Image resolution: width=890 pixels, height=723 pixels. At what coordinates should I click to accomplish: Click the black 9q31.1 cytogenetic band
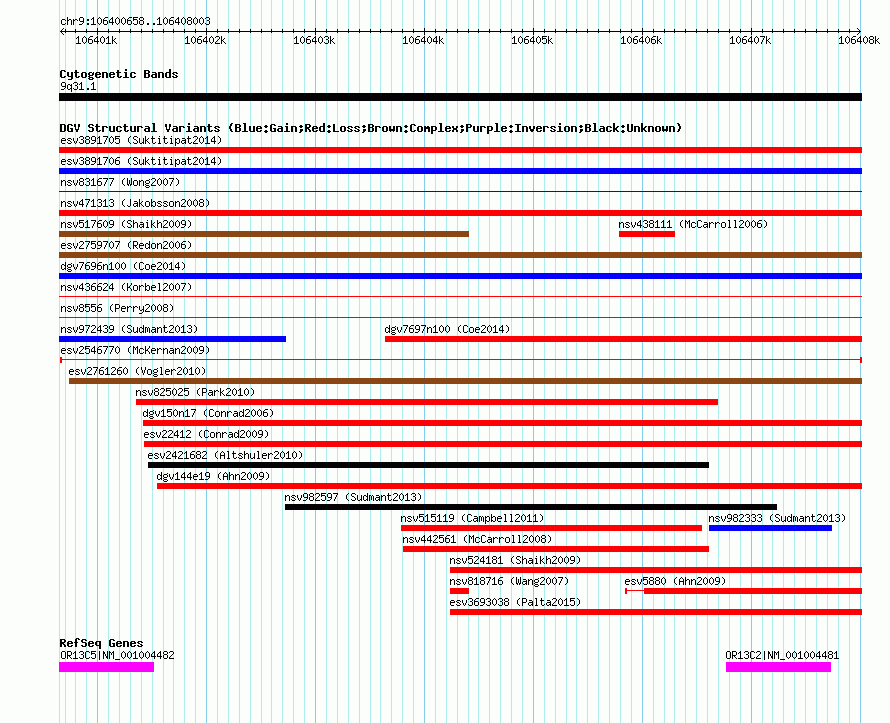tap(460, 97)
